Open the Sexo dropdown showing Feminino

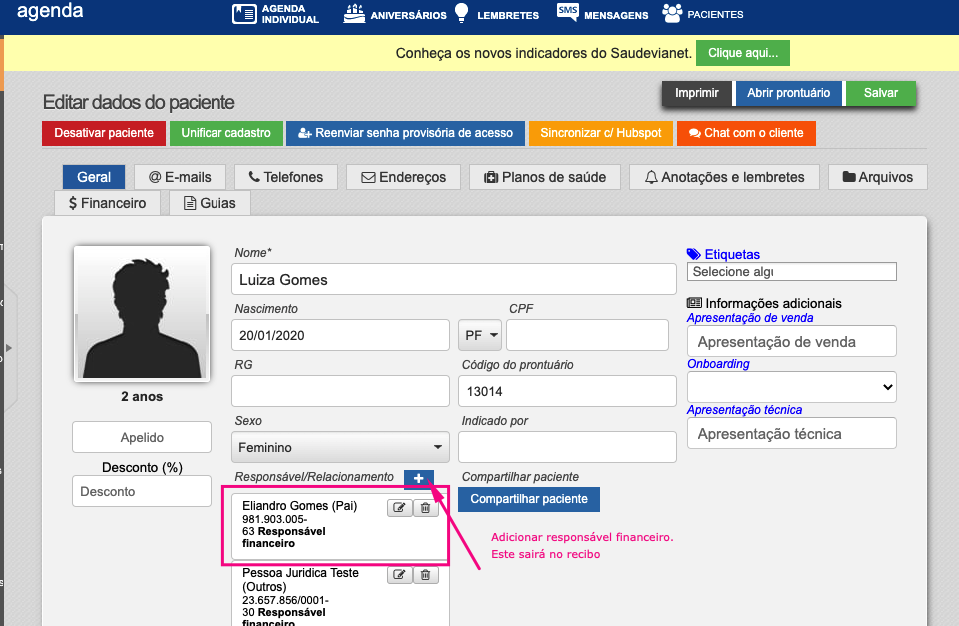pos(341,447)
